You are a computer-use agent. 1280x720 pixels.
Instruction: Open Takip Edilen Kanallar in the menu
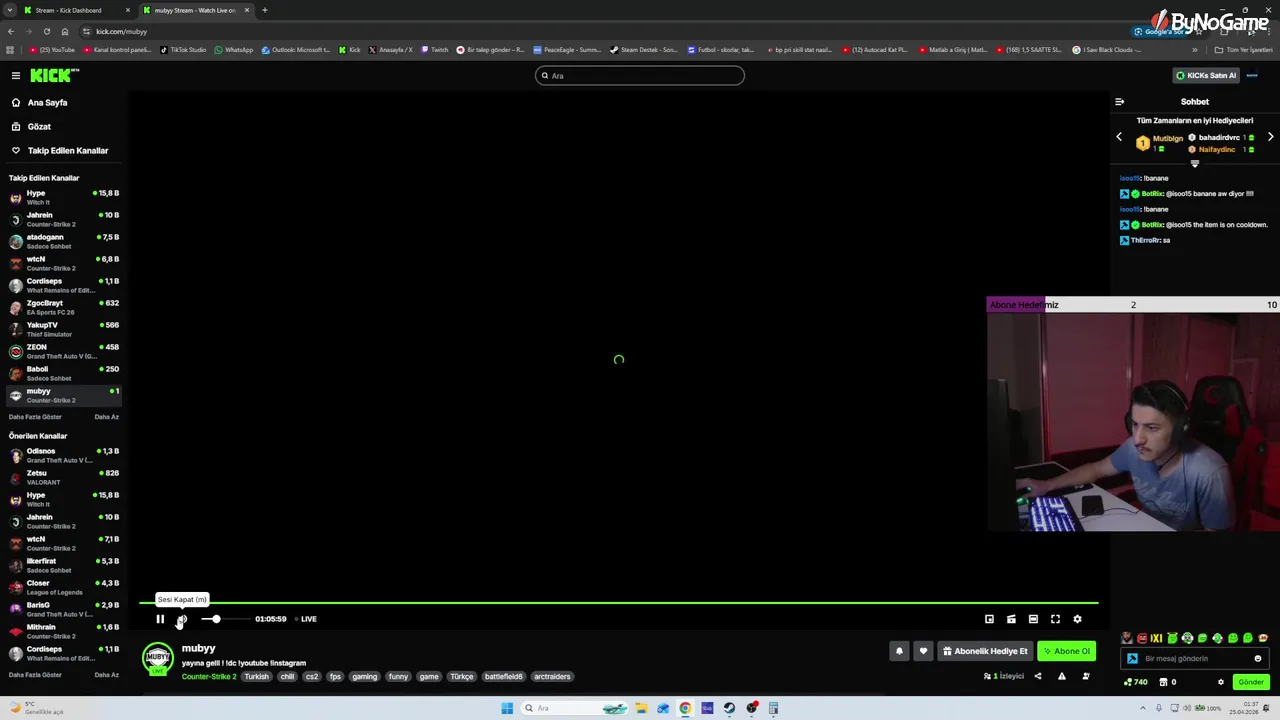(60, 151)
